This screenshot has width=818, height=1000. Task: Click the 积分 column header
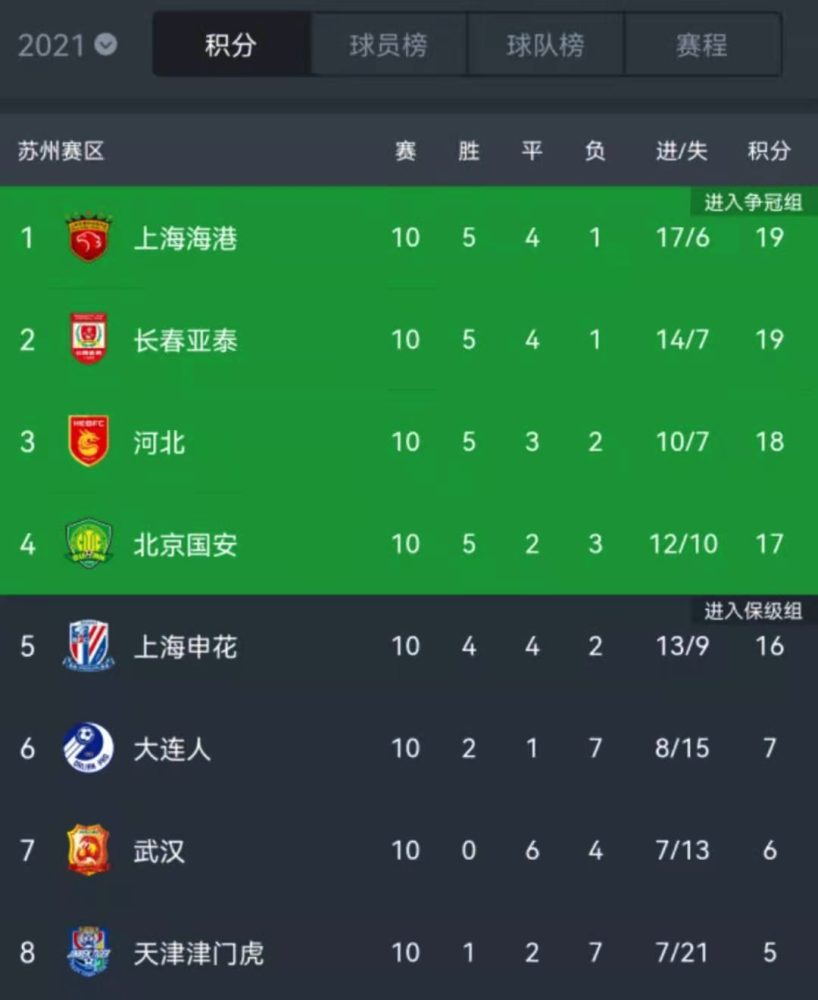(x=770, y=151)
